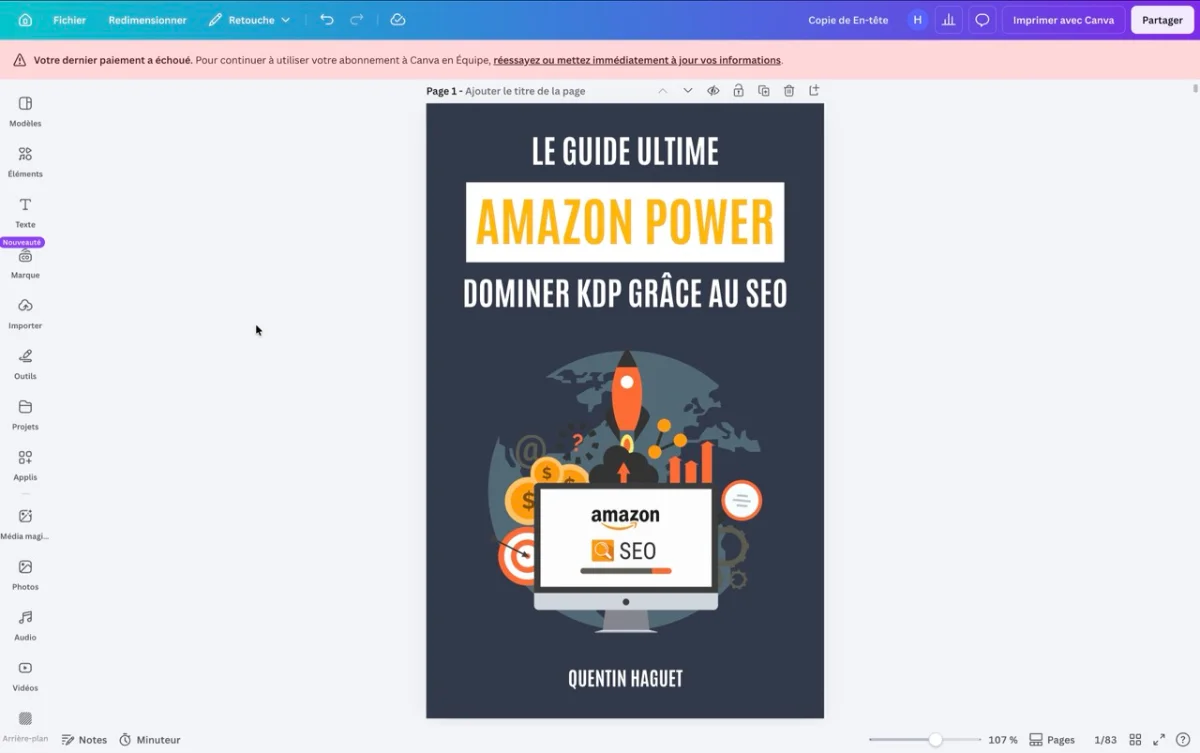This screenshot has width=1200, height=753.
Task: Click the vertical scrollbar thumb
Action: point(1195,88)
